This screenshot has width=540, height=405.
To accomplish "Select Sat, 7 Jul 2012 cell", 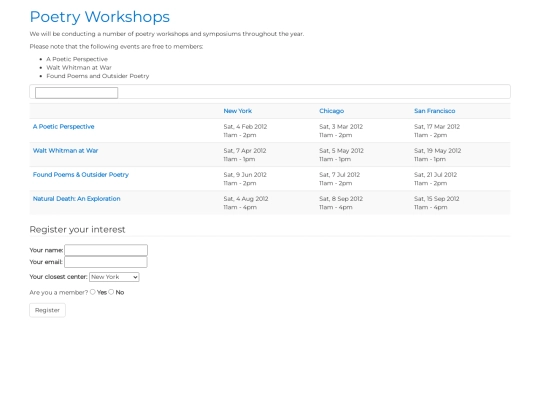I will 364,179.
